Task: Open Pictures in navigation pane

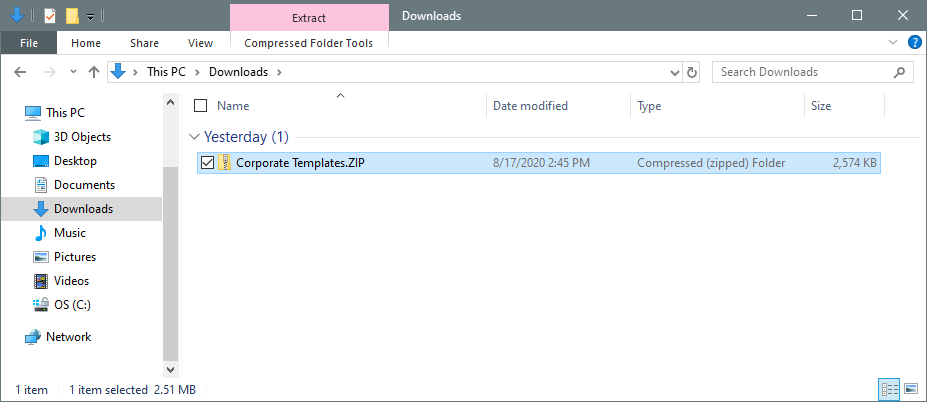Action: [74, 257]
